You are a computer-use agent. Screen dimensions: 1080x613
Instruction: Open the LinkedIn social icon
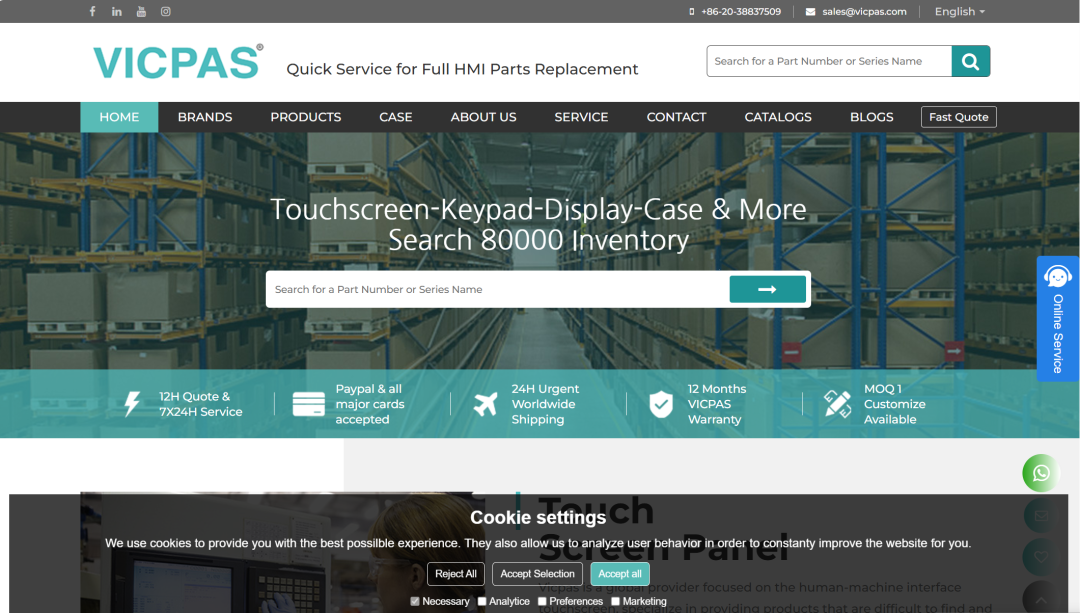(116, 11)
